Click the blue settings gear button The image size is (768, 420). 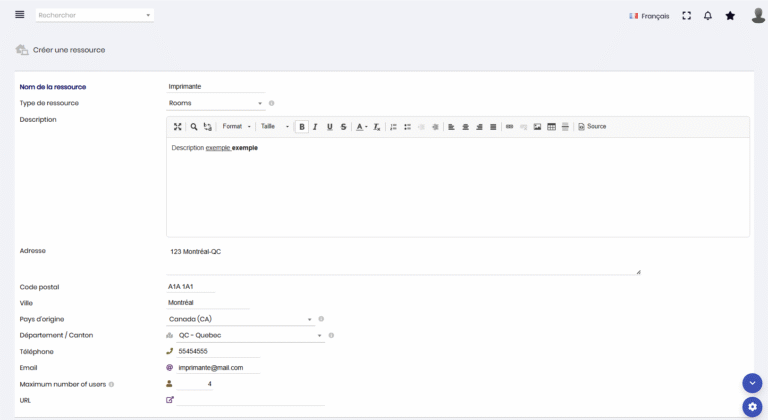(752, 407)
